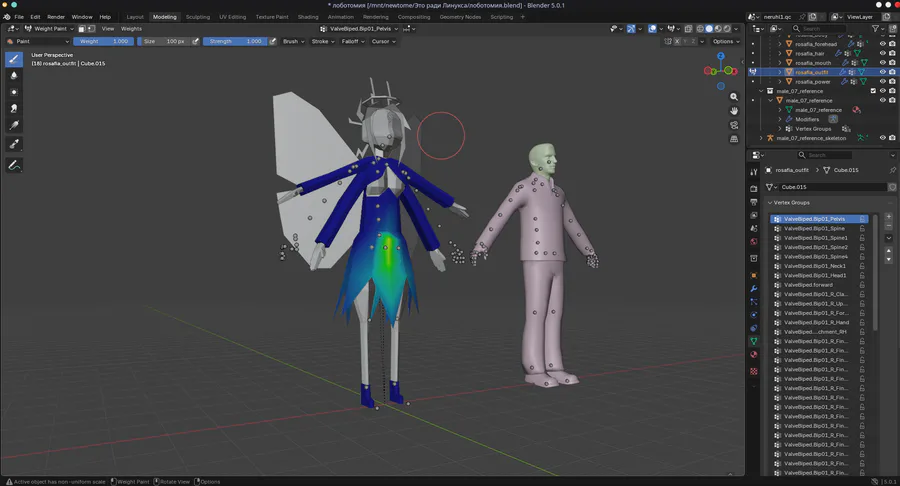900x486 pixels.
Task: Open the World properties tab
Action: click(x=754, y=242)
